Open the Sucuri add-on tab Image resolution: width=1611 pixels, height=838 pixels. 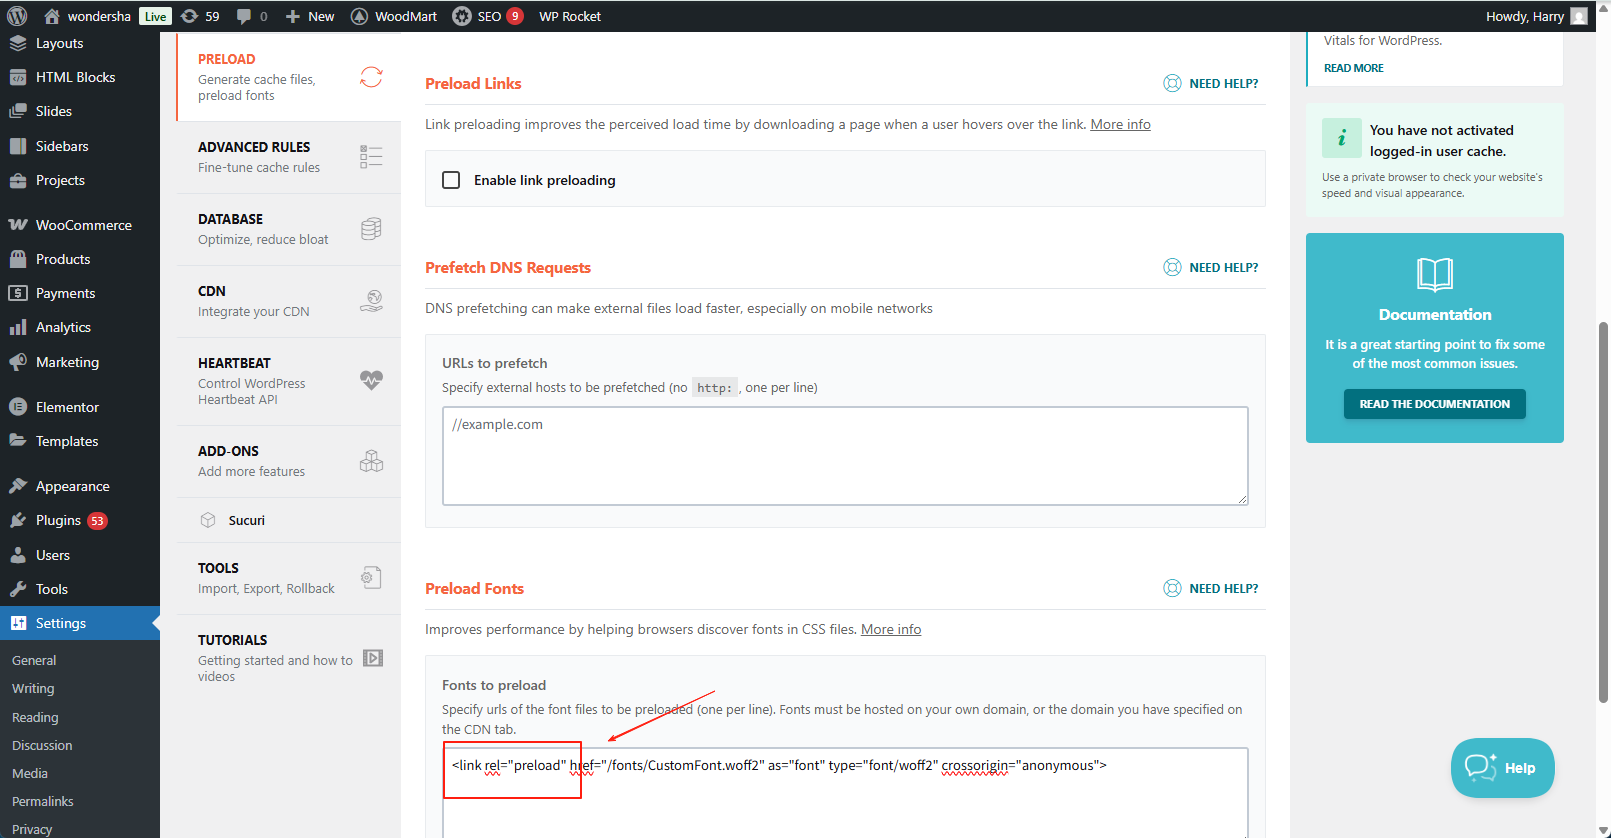tap(289, 520)
